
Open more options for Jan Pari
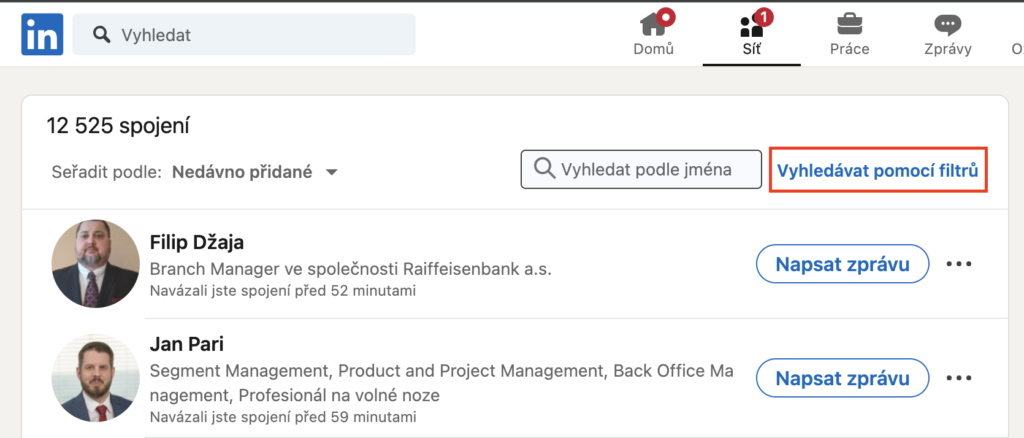coord(959,377)
